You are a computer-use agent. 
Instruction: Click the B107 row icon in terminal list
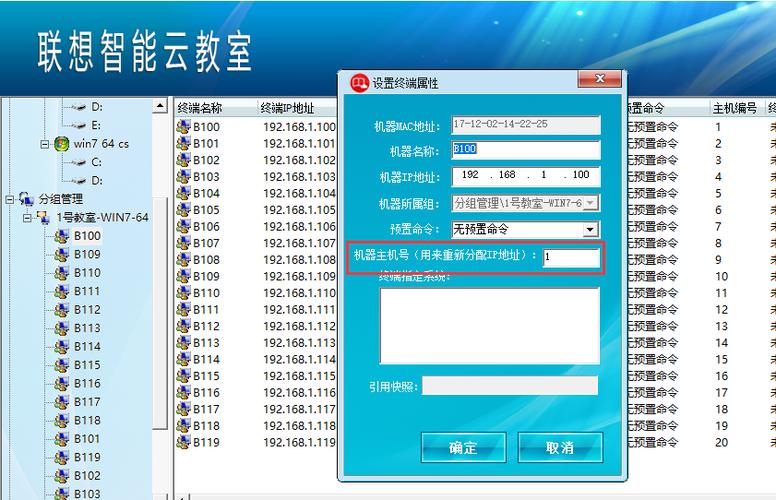pyautogui.click(x=184, y=243)
